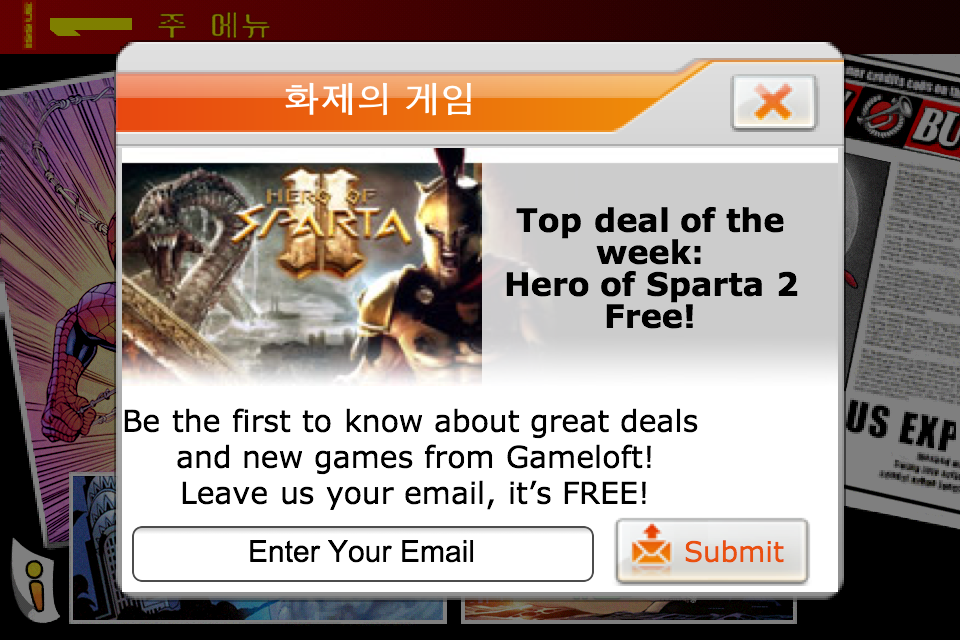Viewport: 960px width, 640px height.
Task: Click the Submit button text
Action: (x=733, y=552)
